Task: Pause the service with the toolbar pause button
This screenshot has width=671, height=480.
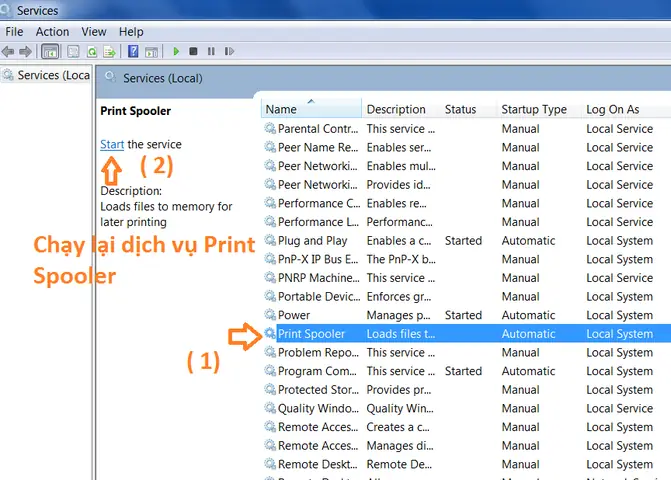Action: pos(211,51)
